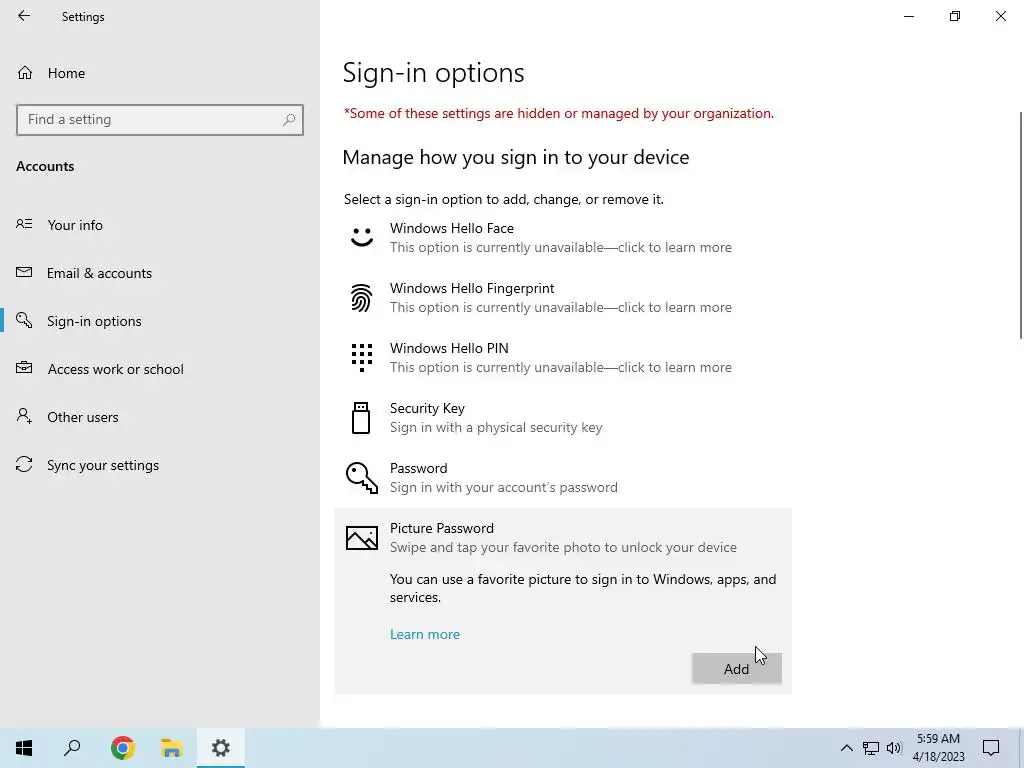
Task: Click the Other users person-plus icon
Action: pos(24,416)
